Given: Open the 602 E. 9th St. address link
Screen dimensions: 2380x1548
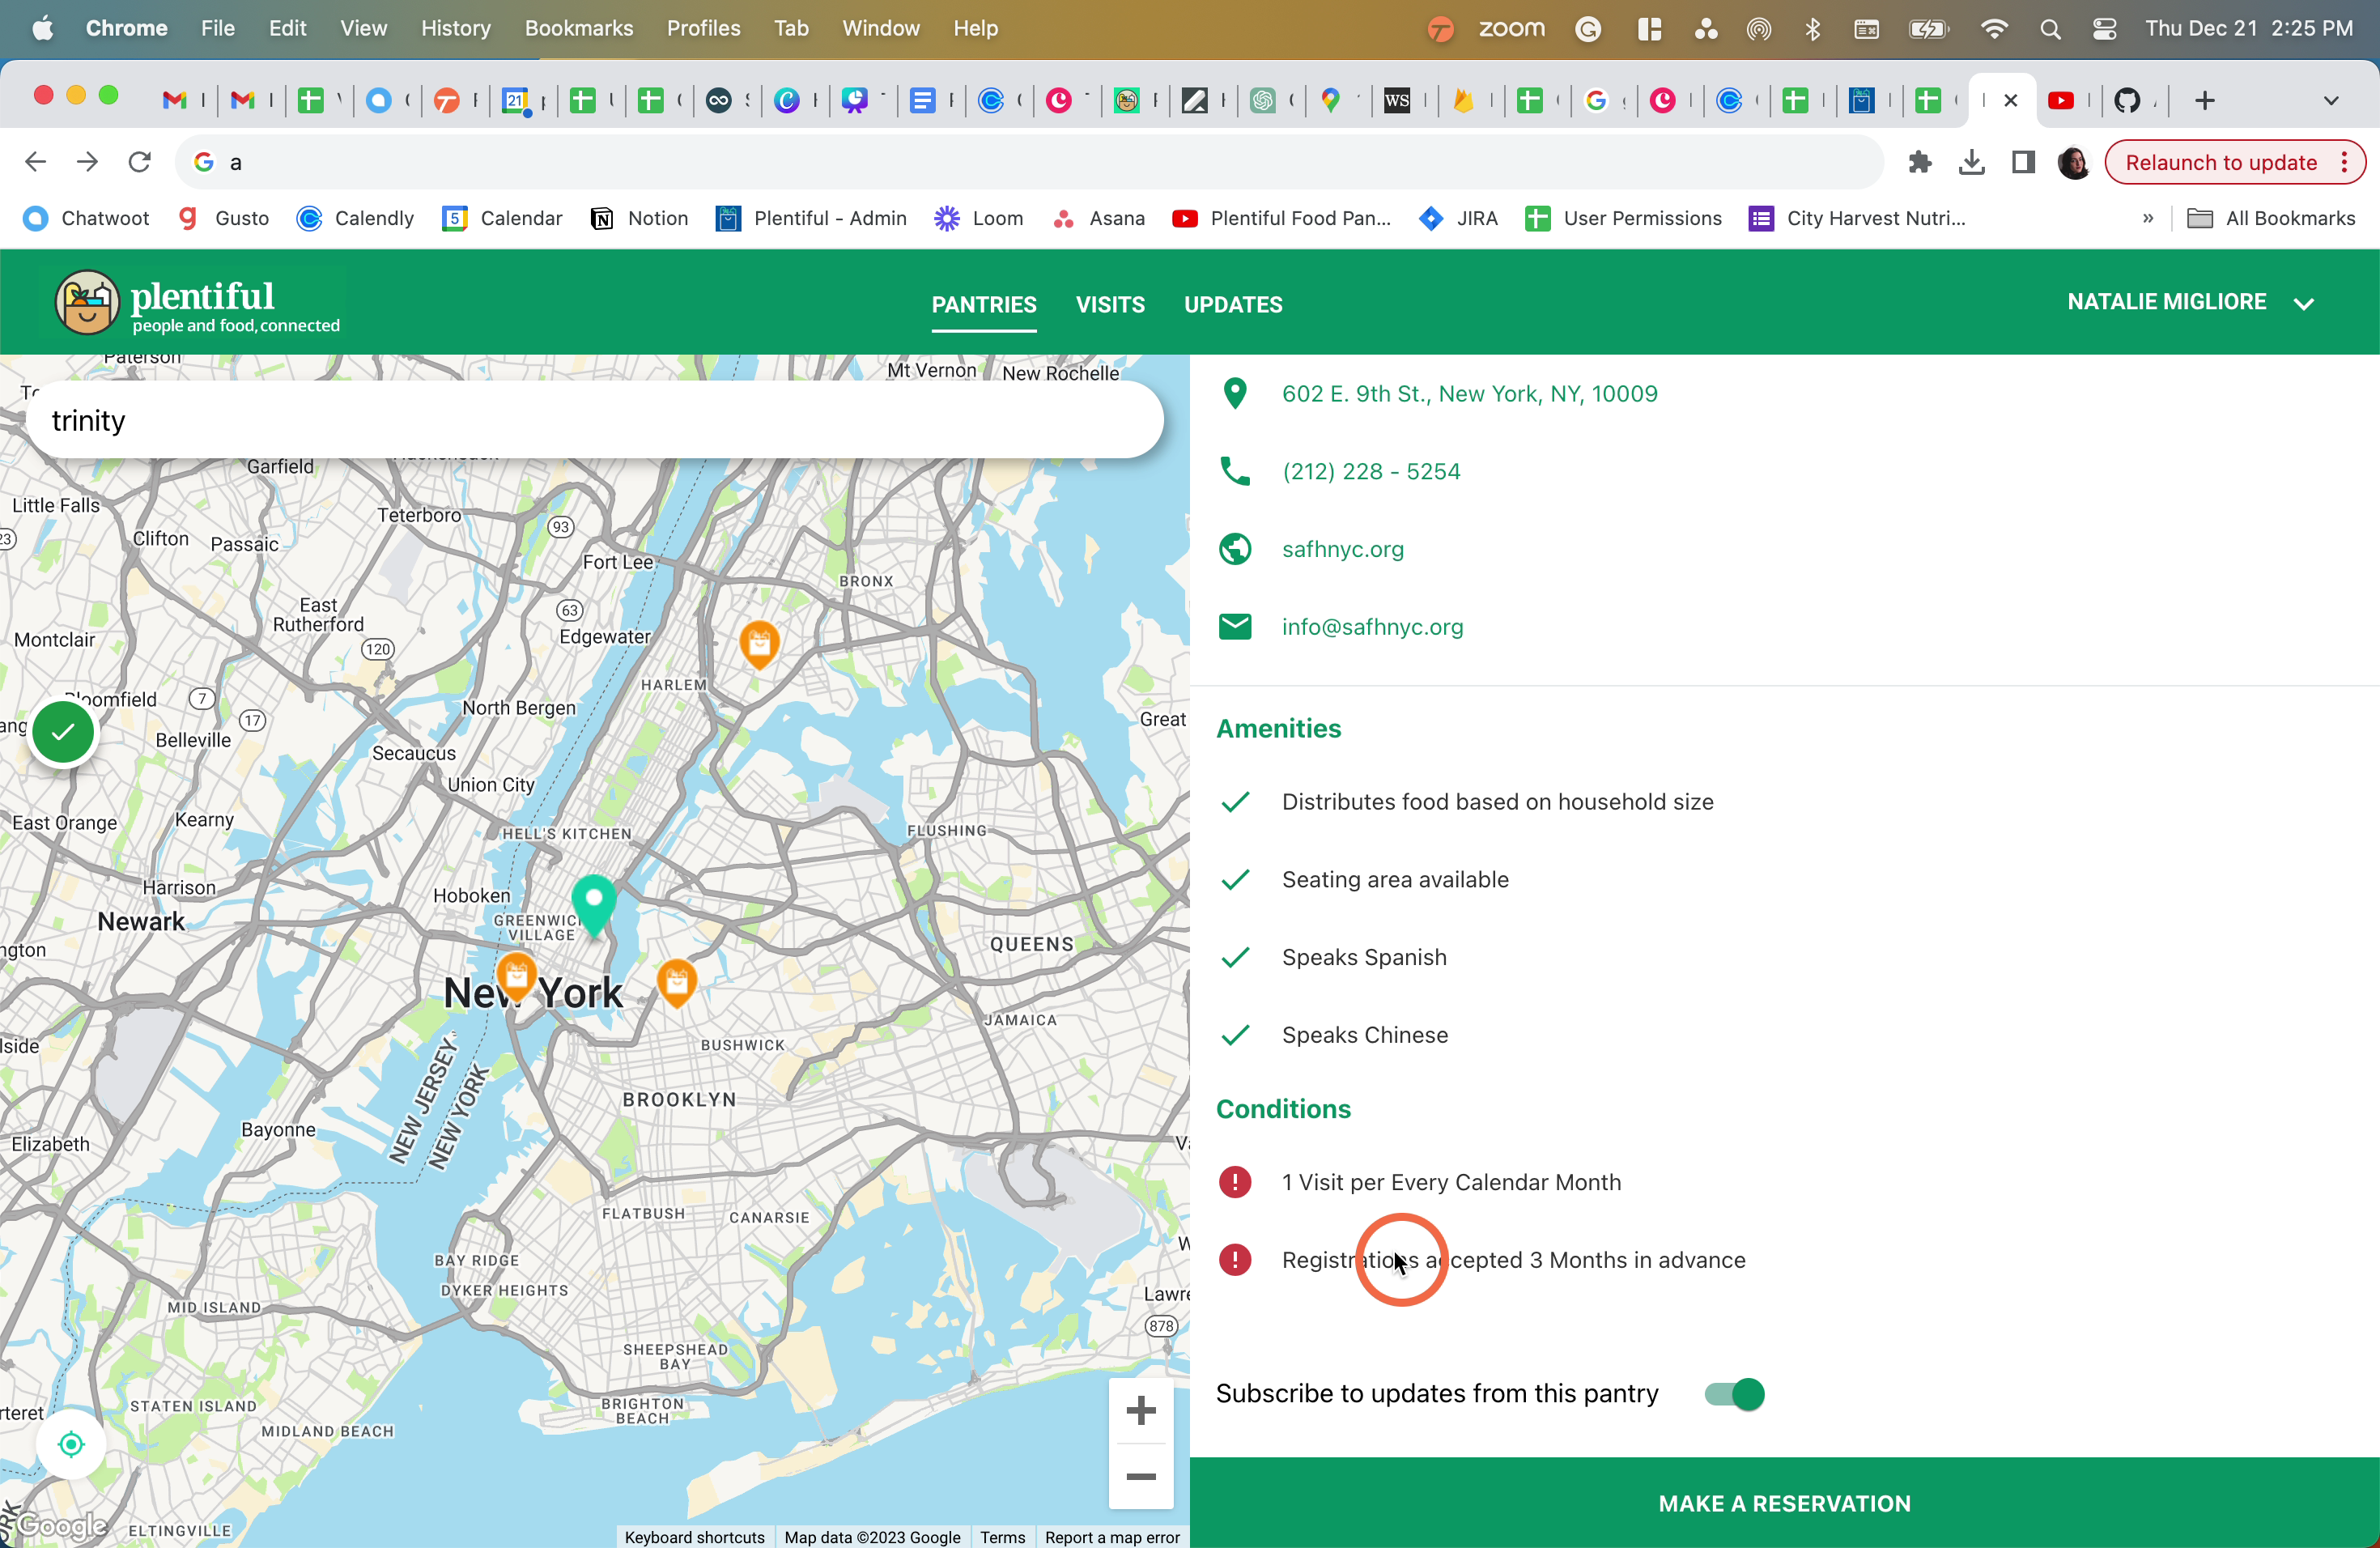Looking at the screenshot, I should [1469, 394].
